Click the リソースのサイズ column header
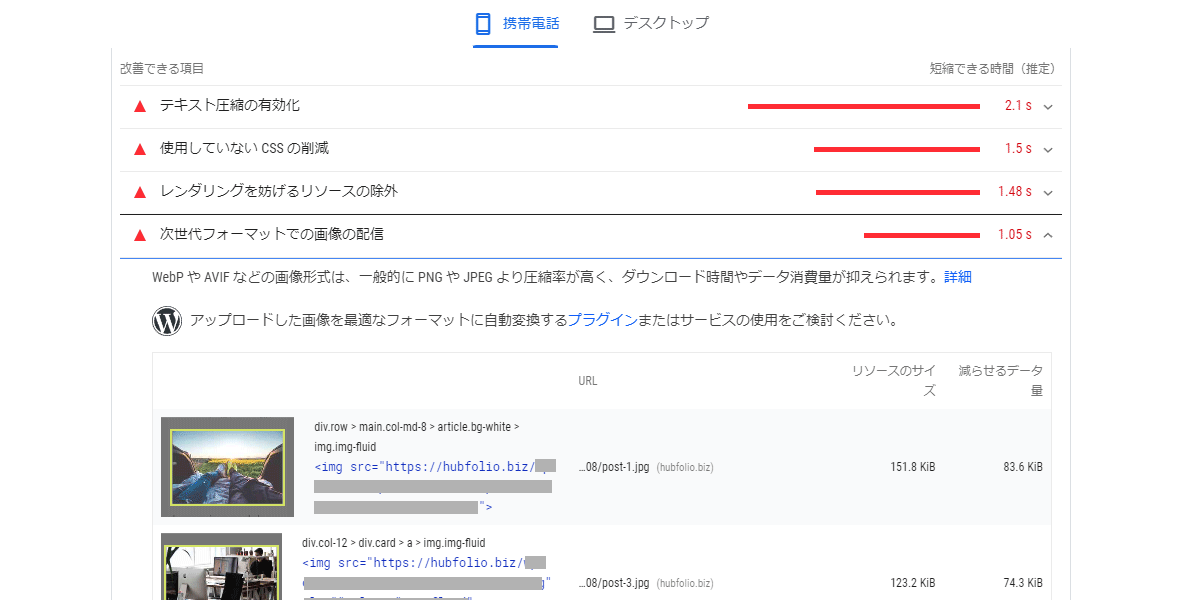The height and width of the screenshot is (600, 1200). pos(894,381)
